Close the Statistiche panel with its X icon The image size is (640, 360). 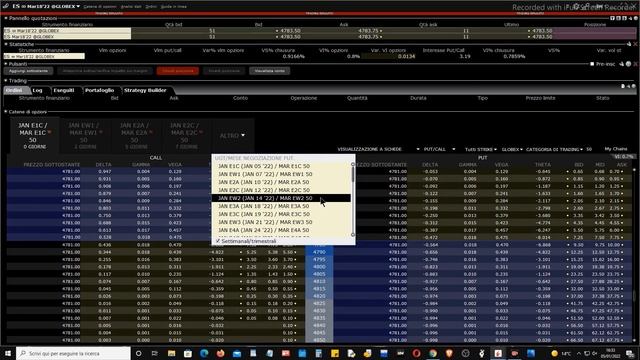(636, 44)
